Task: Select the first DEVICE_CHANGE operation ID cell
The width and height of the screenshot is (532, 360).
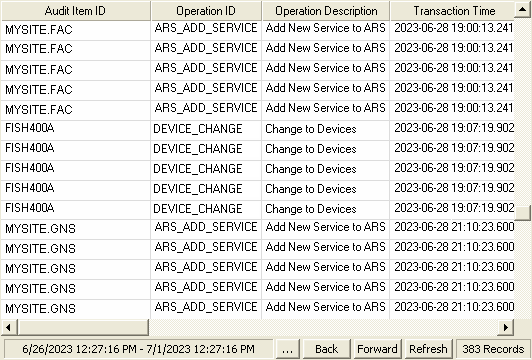Action: (x=206, y=130)
